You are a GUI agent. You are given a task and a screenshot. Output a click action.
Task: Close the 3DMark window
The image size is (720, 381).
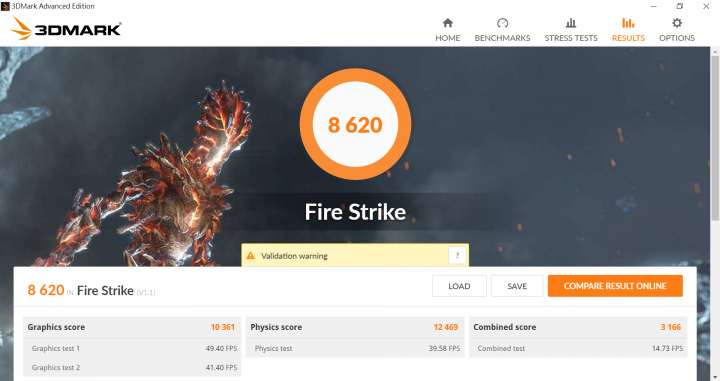click(x=706, y=6)
